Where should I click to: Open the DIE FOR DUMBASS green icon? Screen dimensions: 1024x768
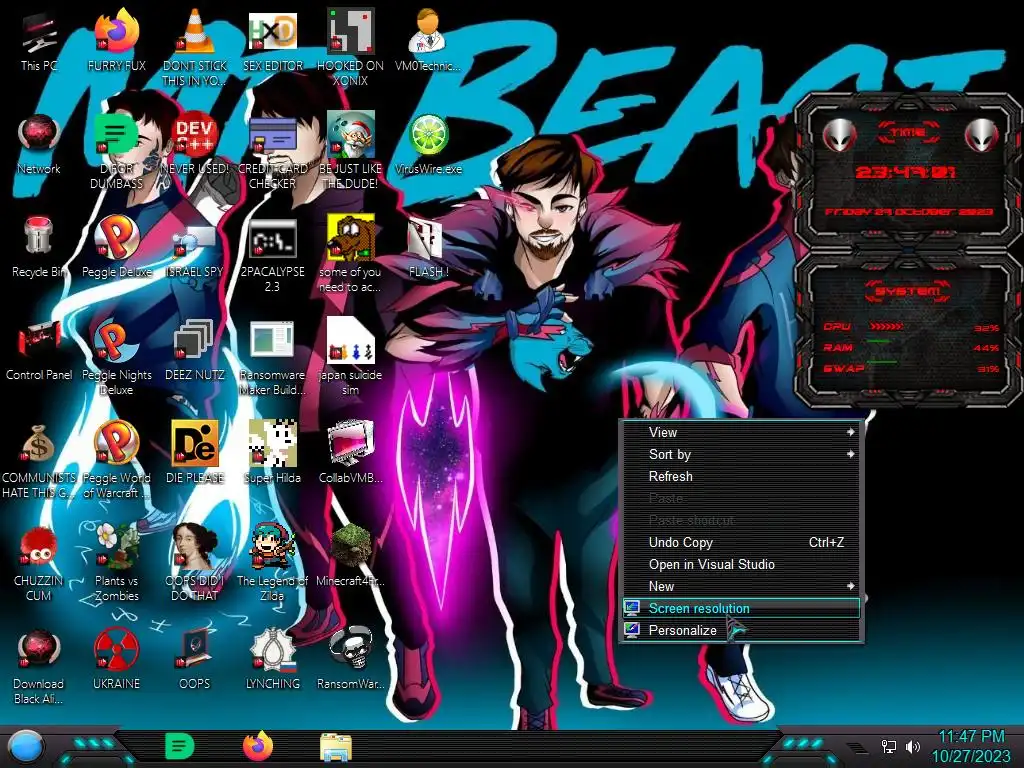(116, 136)
